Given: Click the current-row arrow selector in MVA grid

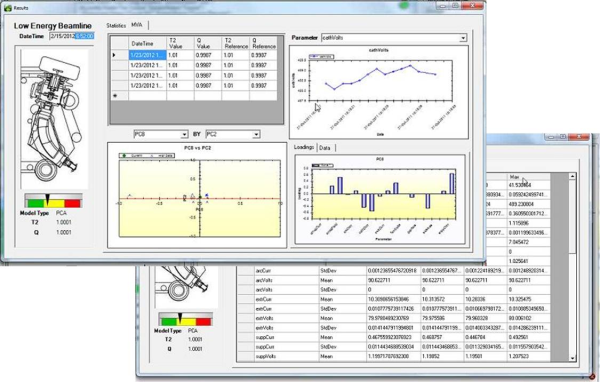Looking at the screenshot, I should pos(119,55).
